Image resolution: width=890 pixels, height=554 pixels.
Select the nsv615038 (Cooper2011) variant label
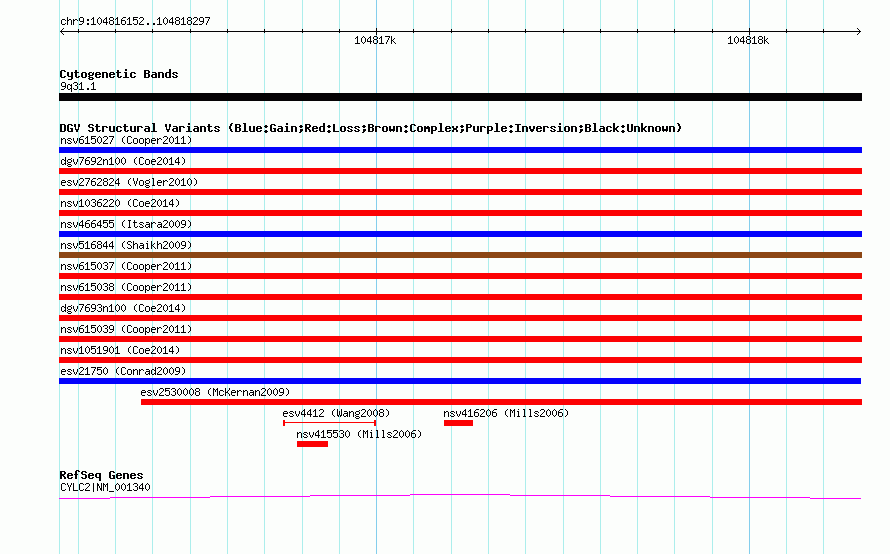126,287
